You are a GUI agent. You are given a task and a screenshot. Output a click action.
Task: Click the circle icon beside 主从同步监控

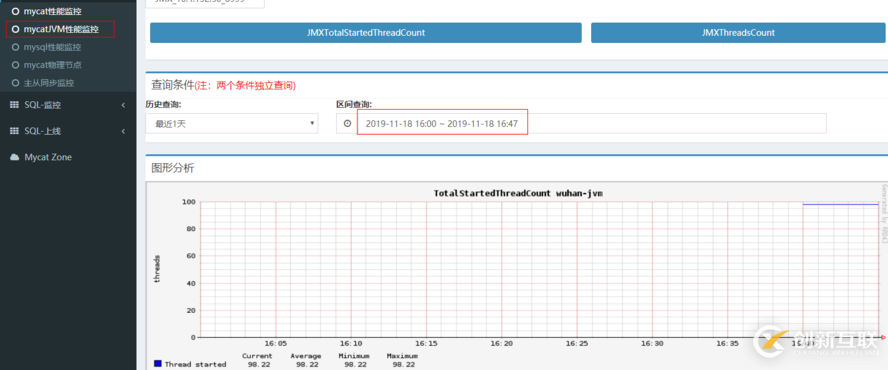click(x=16, y=83)
